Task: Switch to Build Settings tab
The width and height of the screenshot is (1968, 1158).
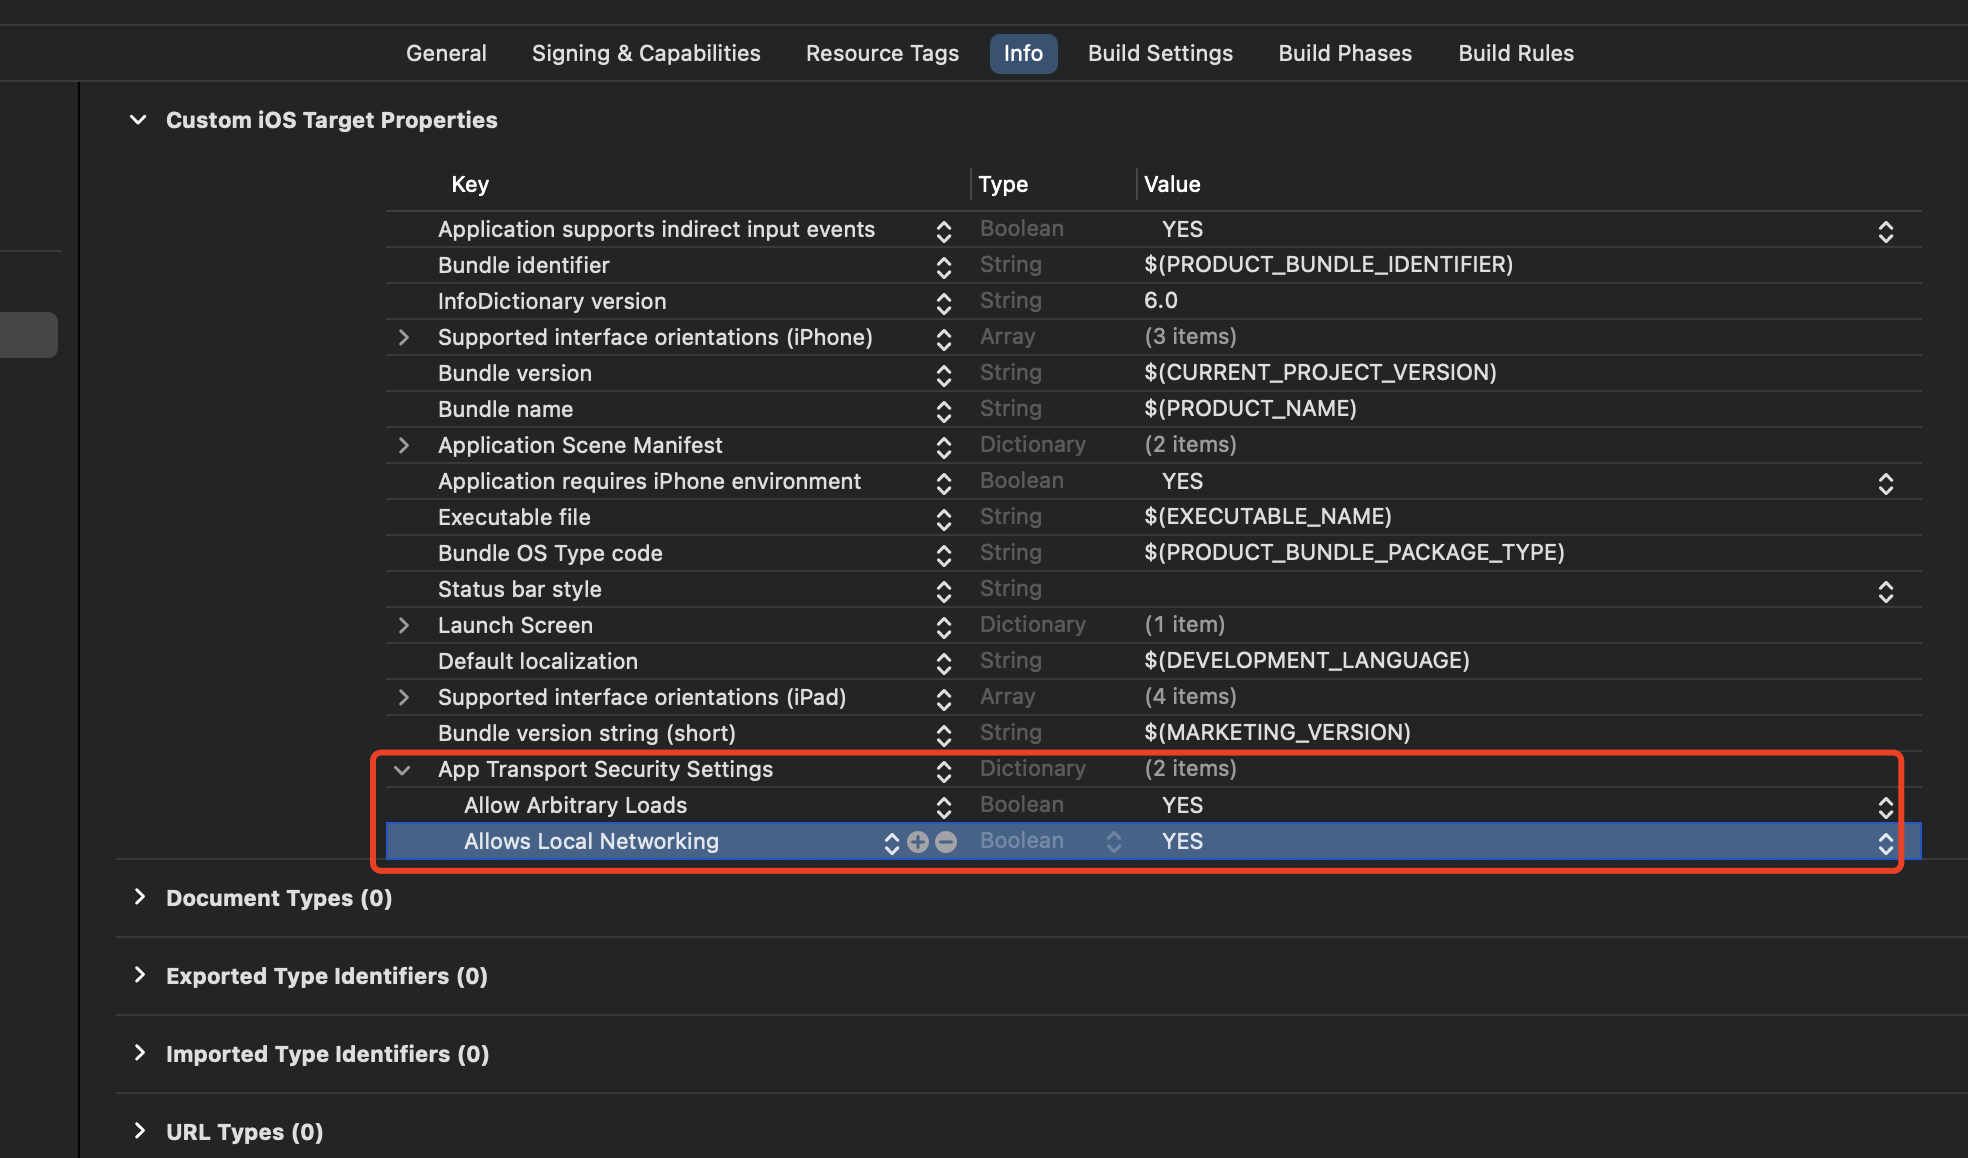Action: pos(1160,53)
